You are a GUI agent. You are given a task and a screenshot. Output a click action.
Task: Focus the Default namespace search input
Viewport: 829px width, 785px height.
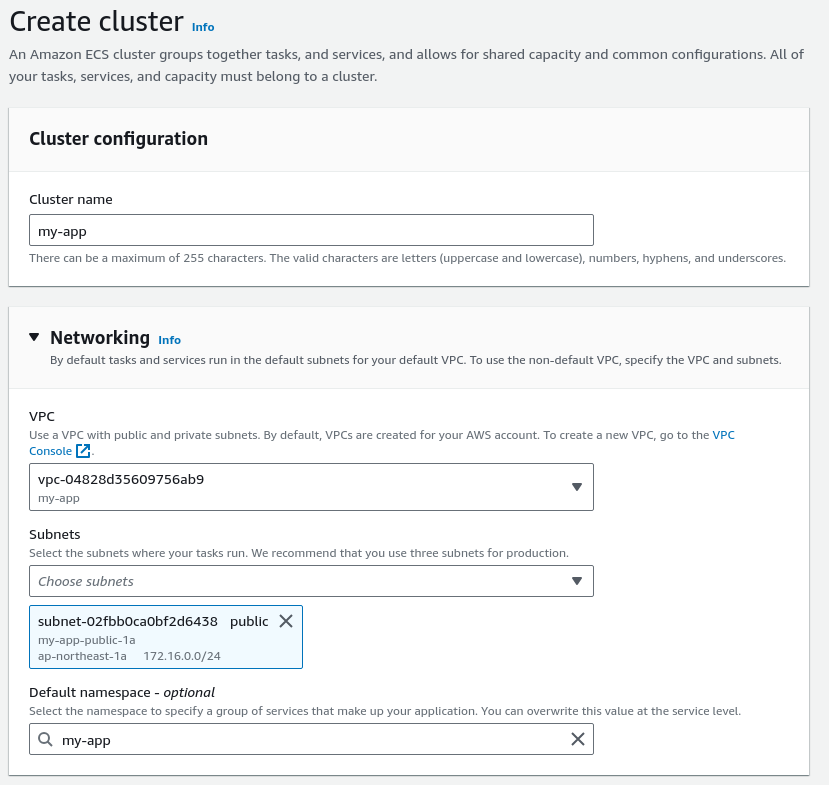(311, 739)
